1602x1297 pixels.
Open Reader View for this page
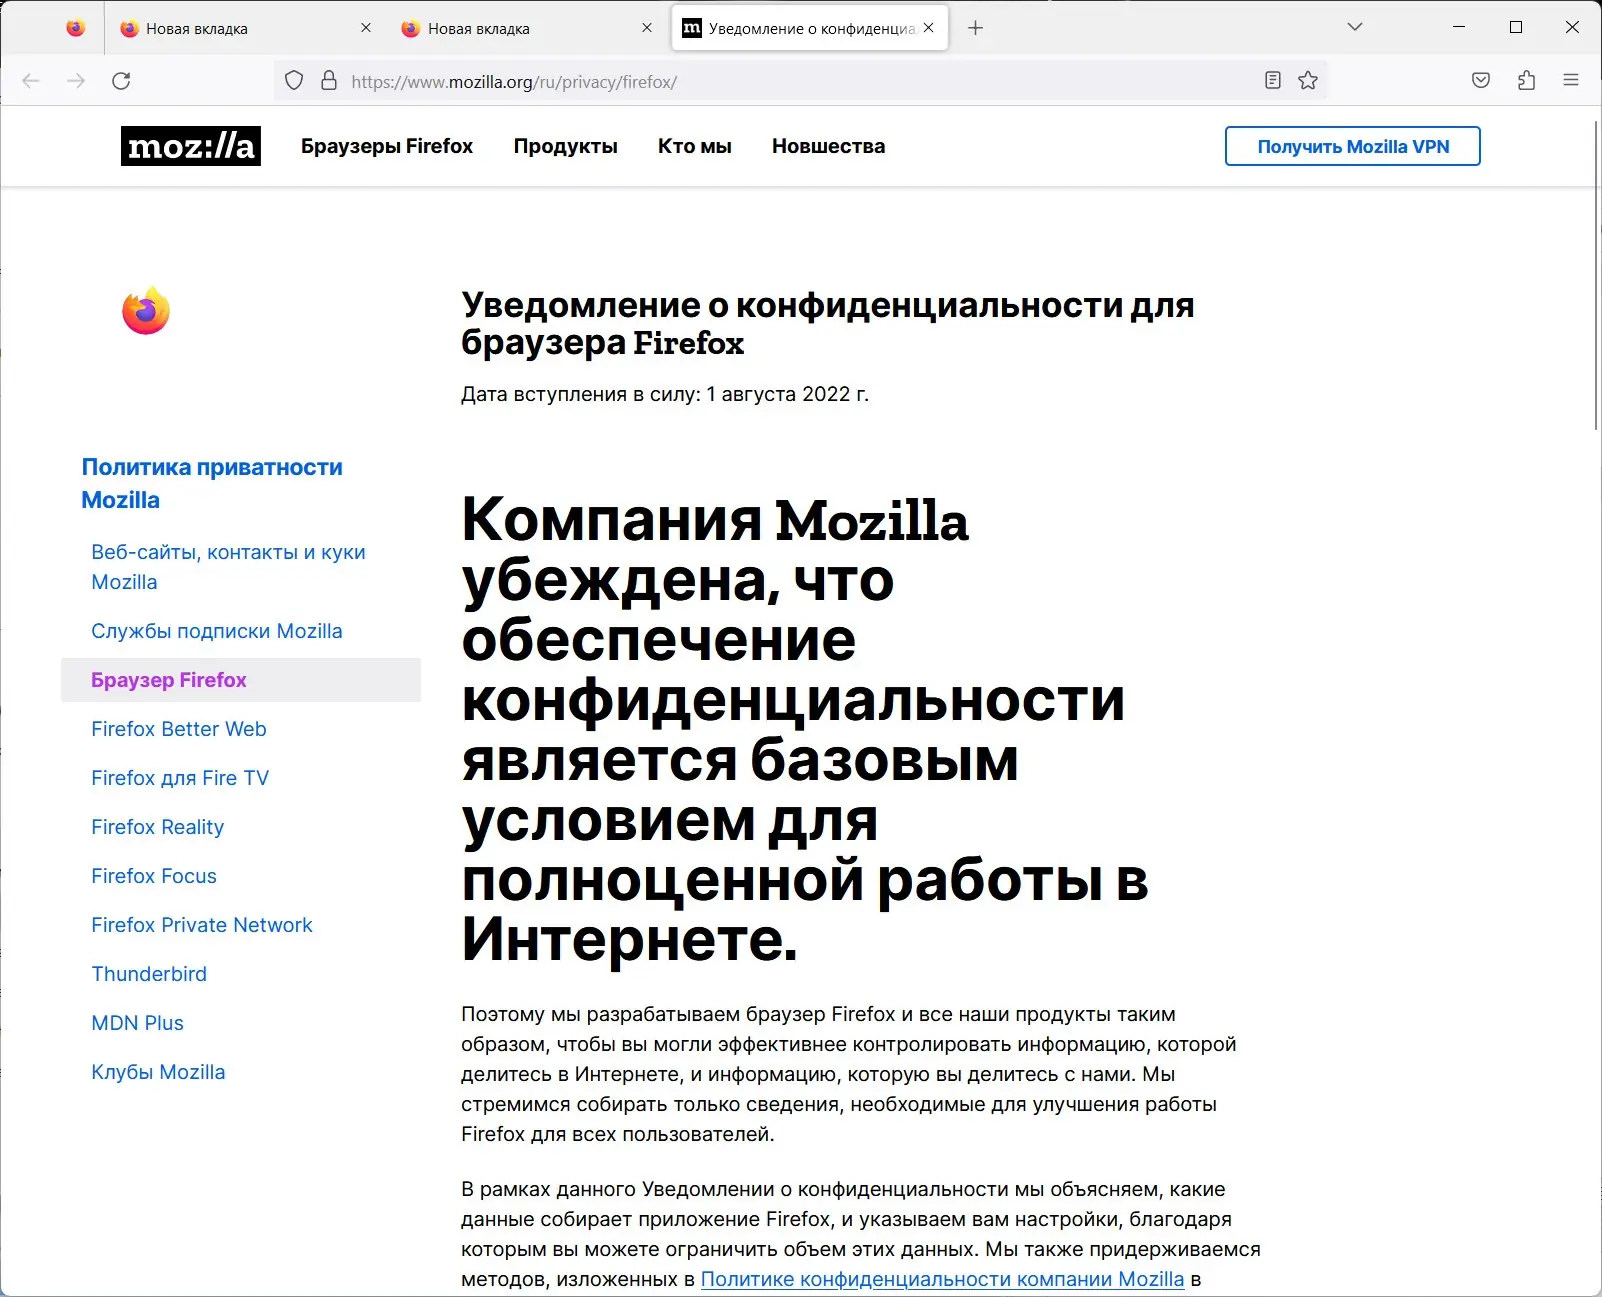pyautogui.click(x=1272, y=80)
